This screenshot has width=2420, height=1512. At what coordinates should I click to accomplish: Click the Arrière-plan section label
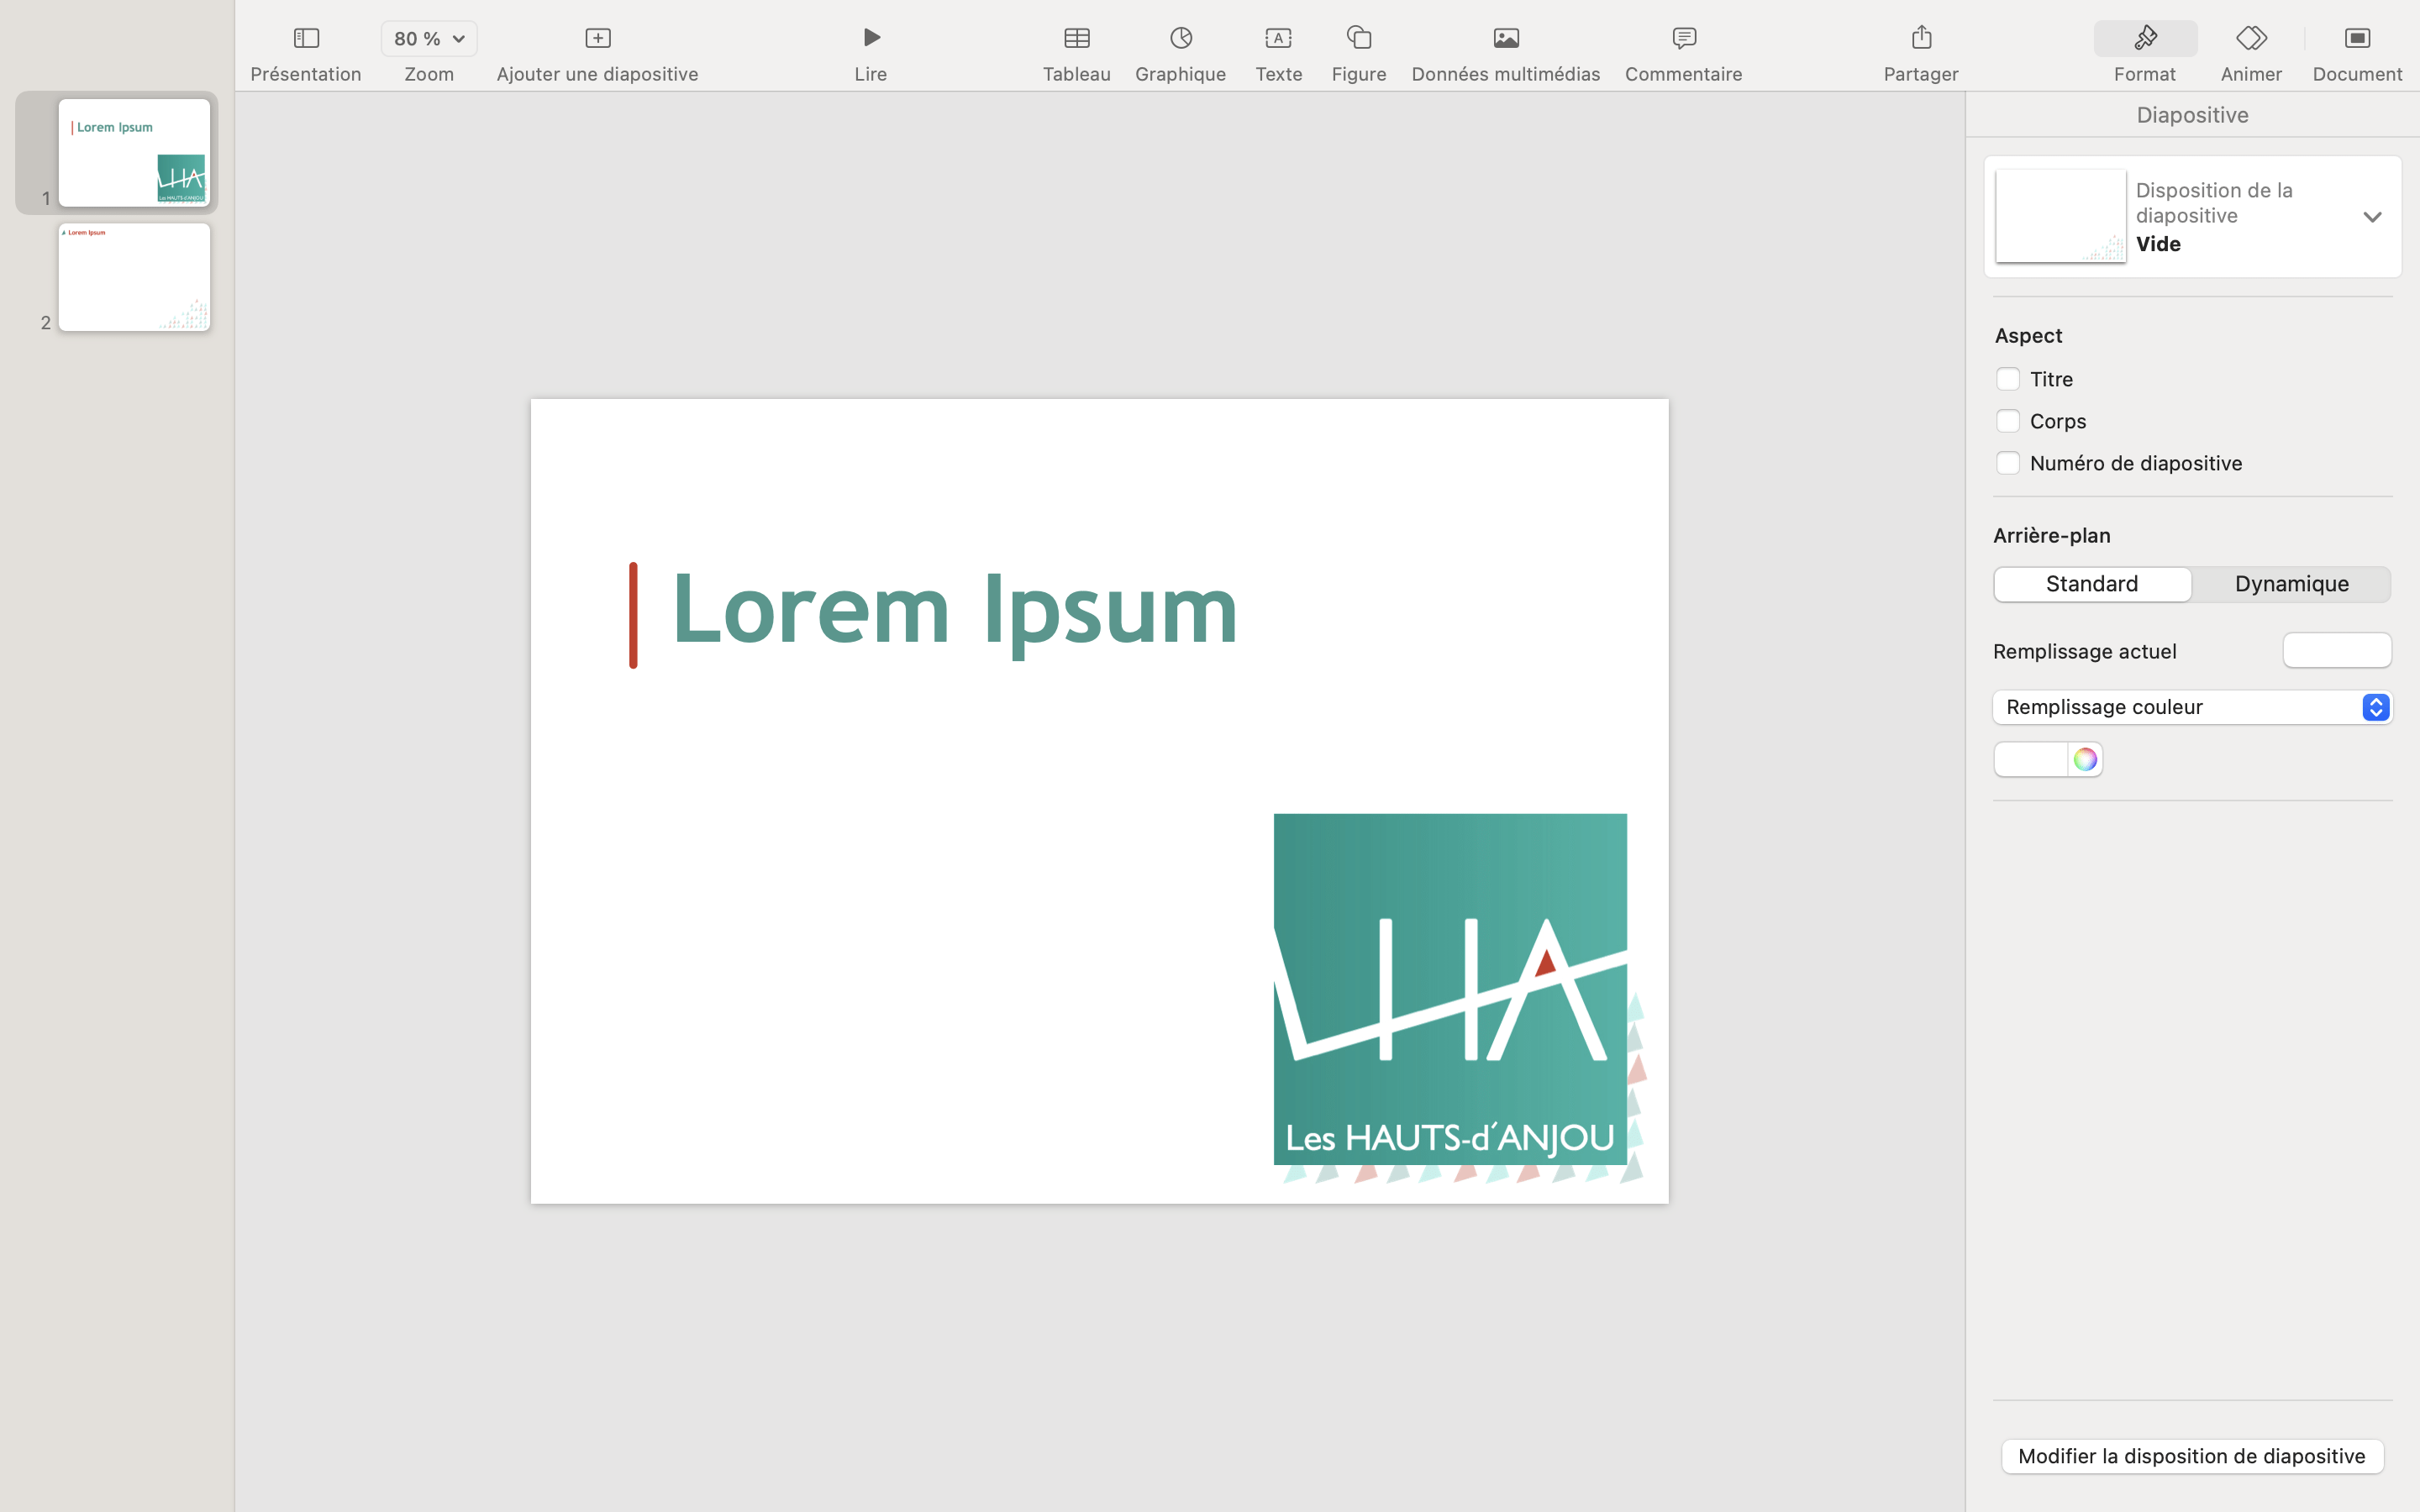click(x=2051, y=536)
